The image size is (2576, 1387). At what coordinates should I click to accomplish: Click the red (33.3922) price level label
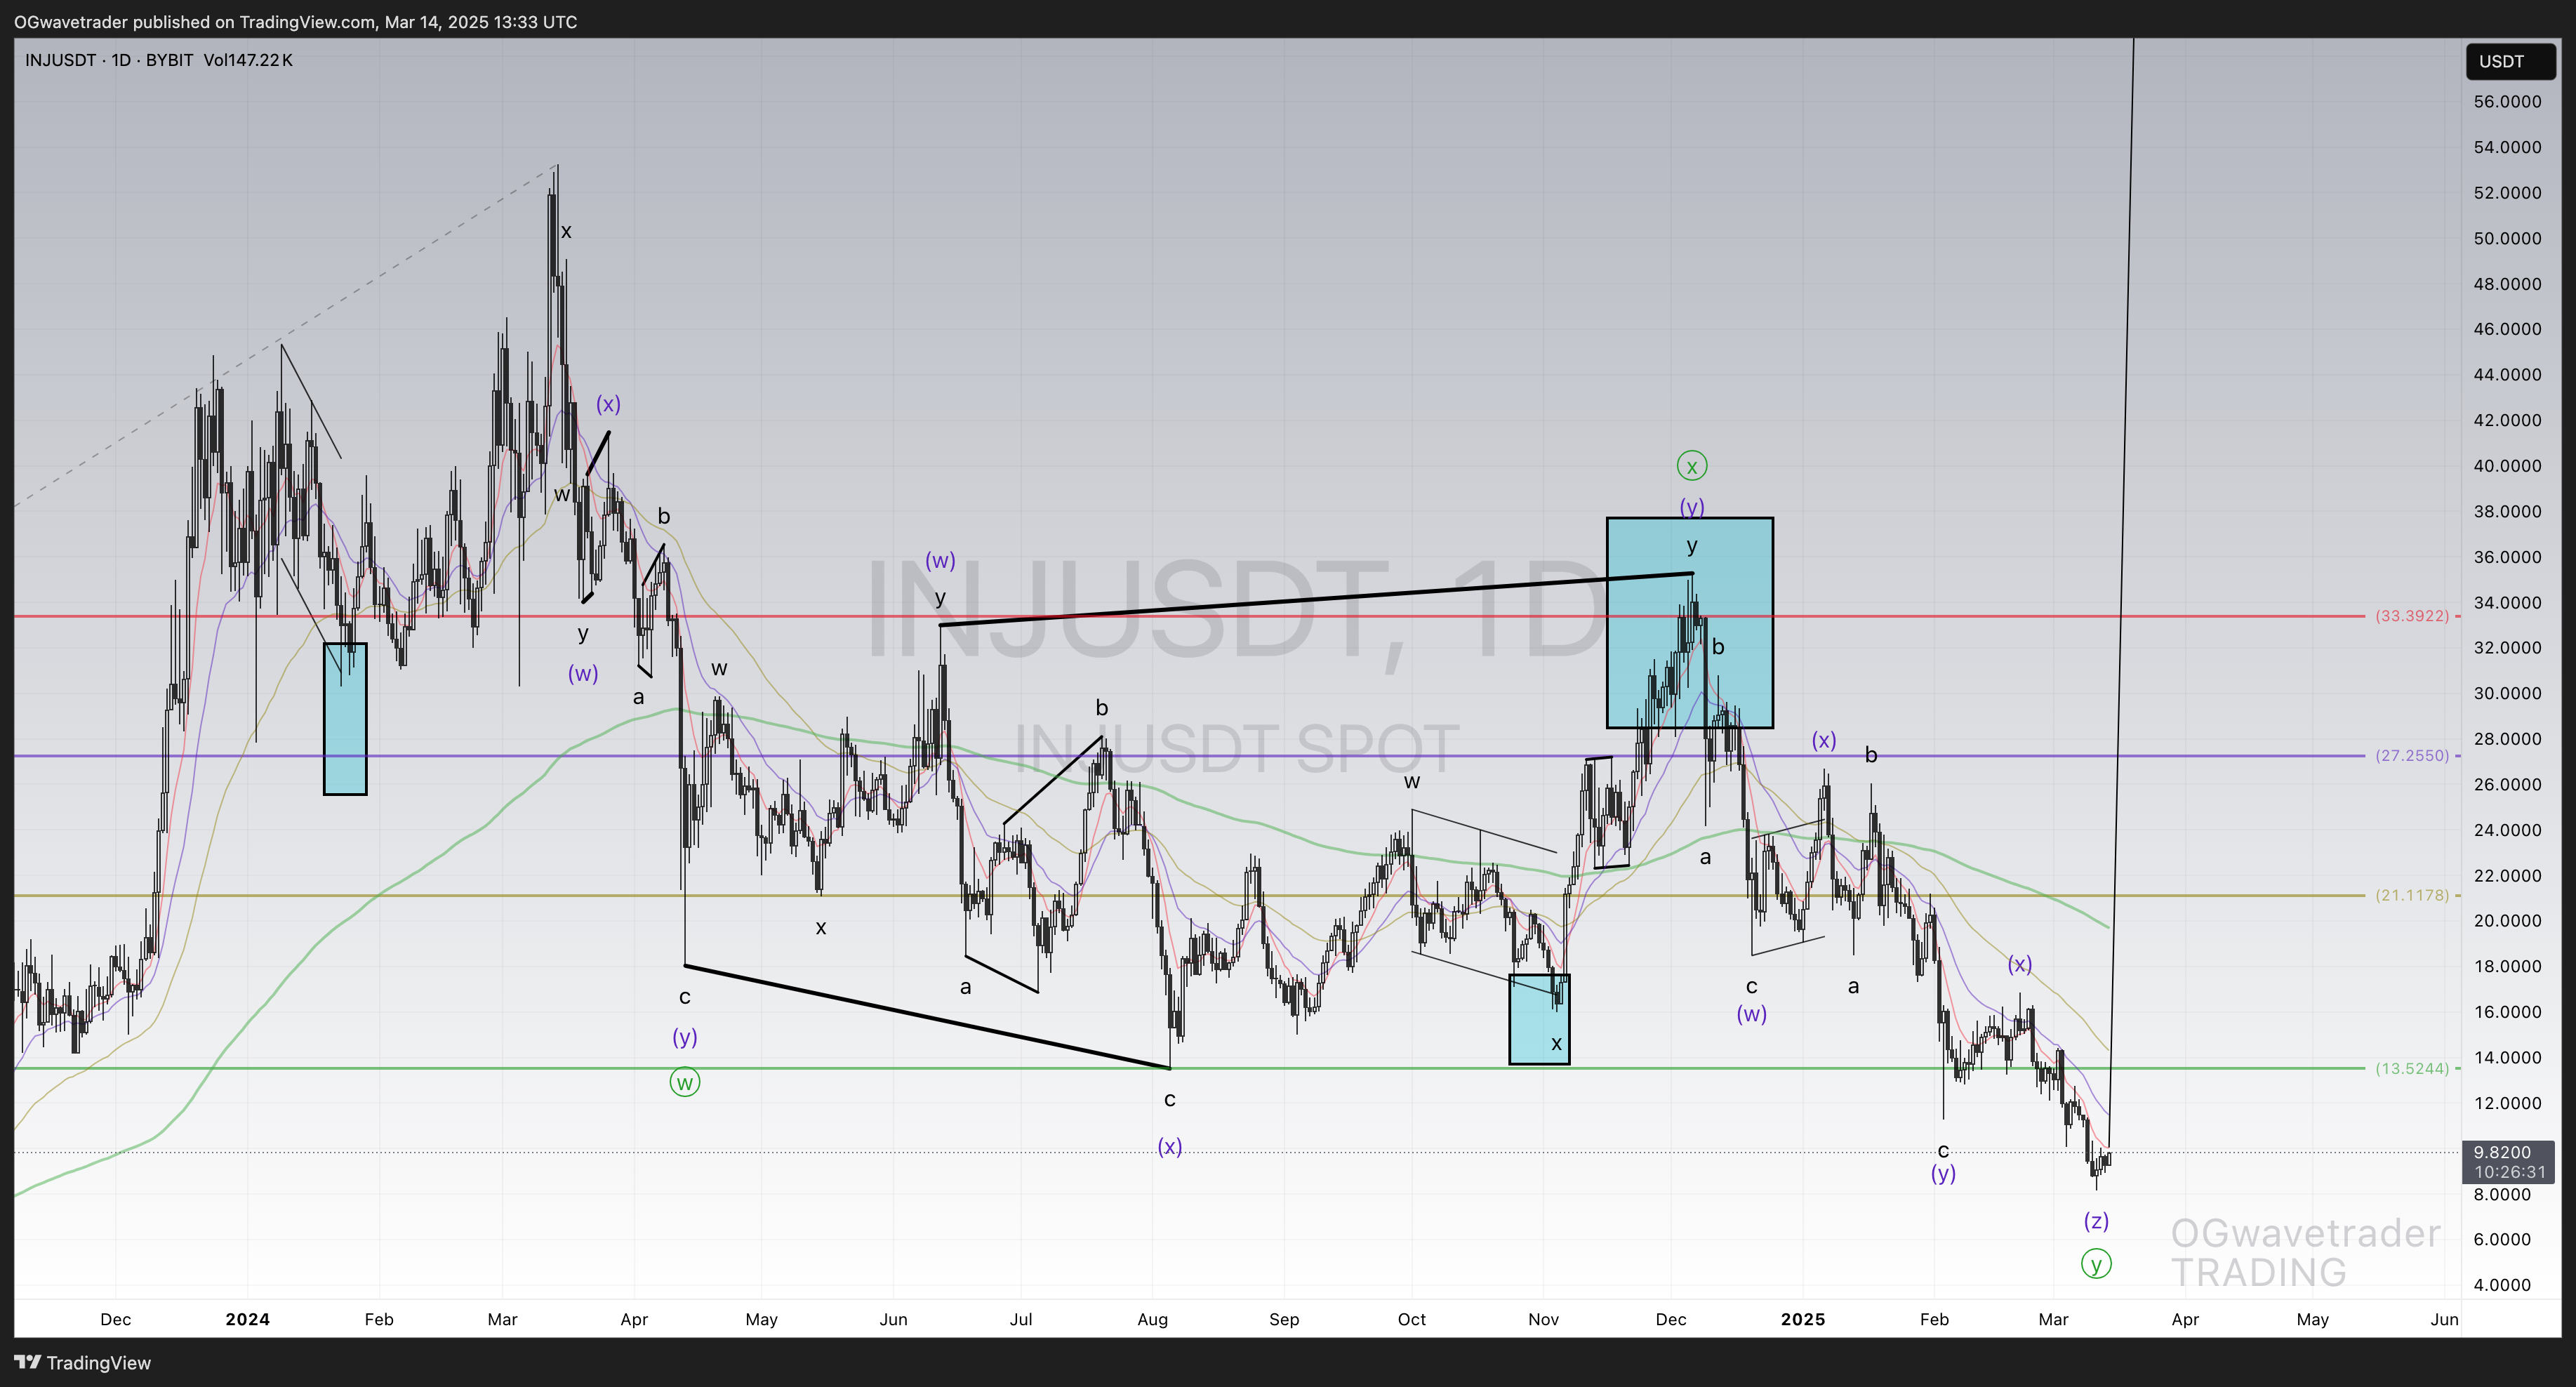(2412, 616)
